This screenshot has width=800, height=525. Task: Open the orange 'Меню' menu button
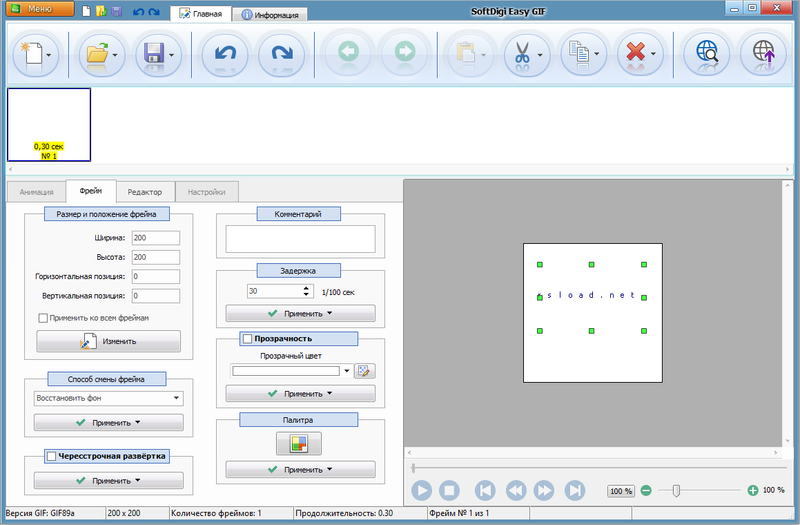pyautogui.click(x=40, y=9)
